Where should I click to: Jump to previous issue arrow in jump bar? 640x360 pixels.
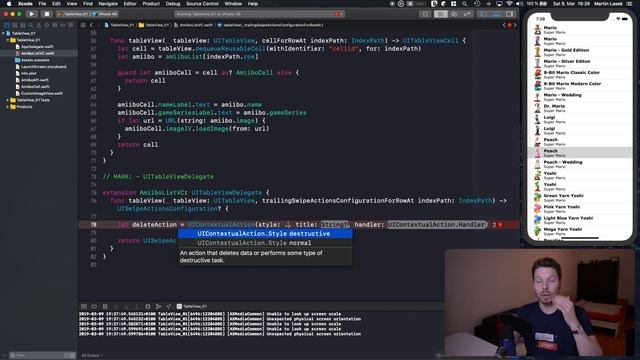click(504, 25)
